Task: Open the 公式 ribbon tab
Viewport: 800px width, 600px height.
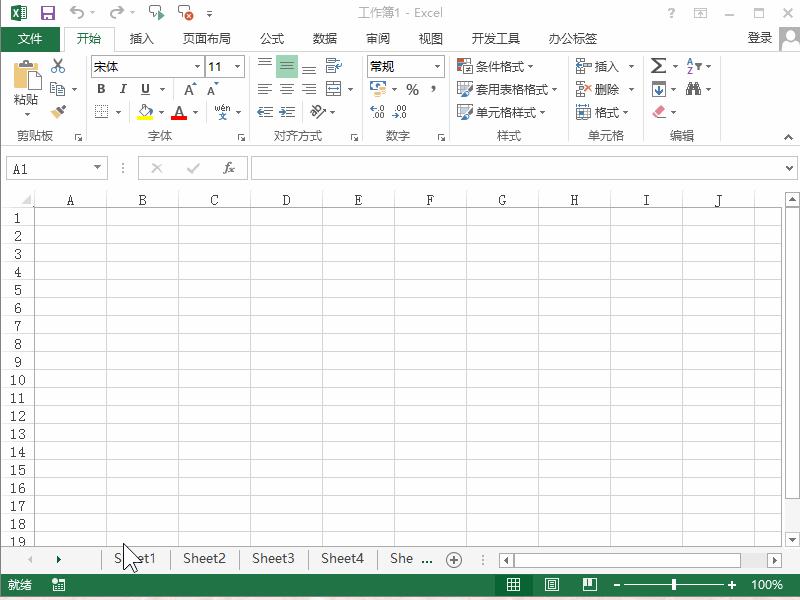Action: [x=271, y=38]
